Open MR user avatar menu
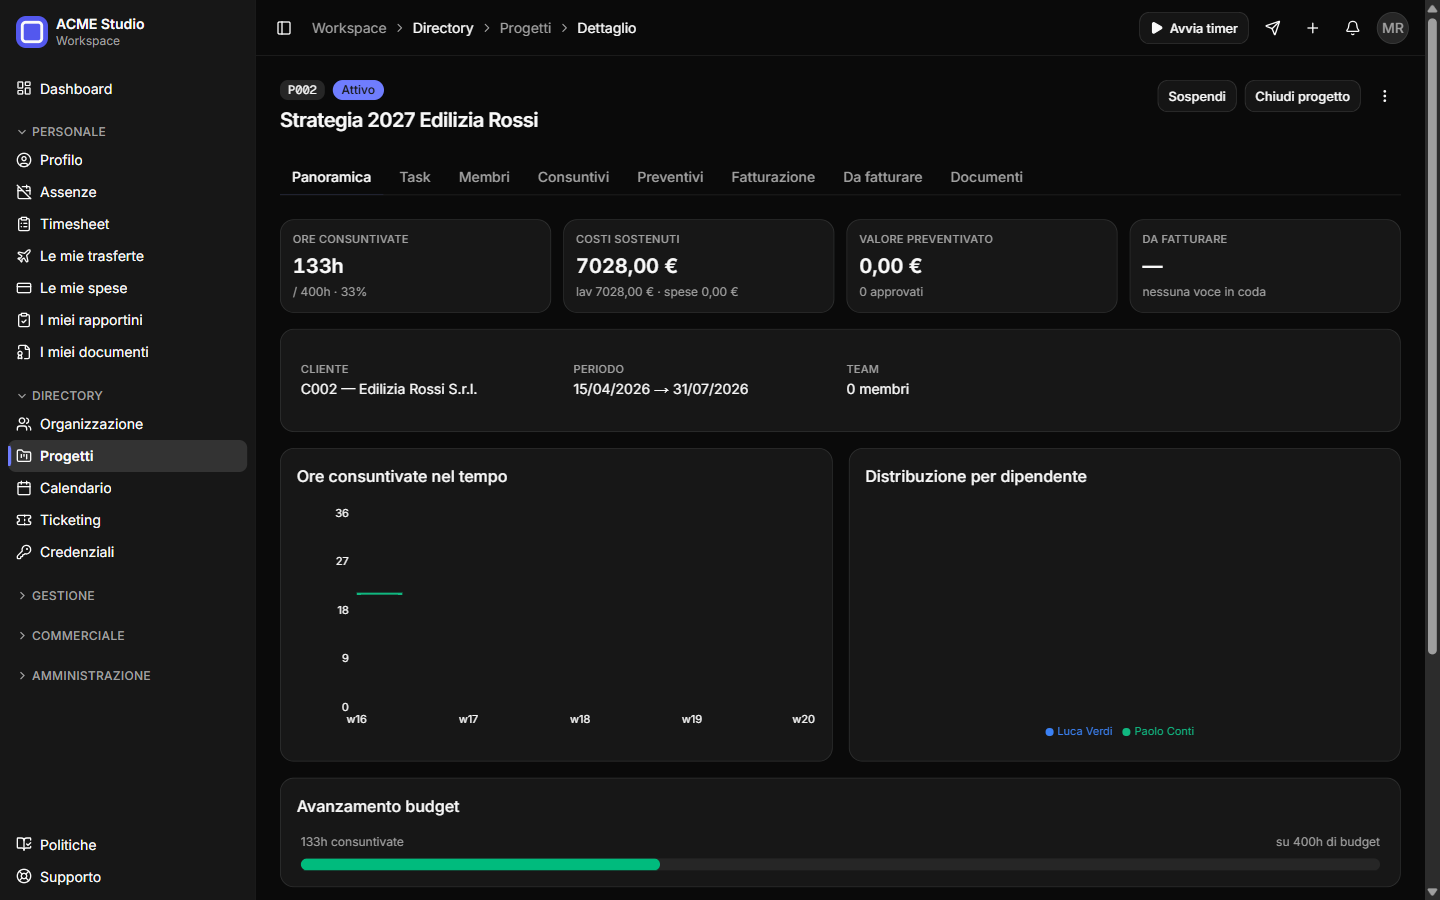This screenshot has height=900, width=1440. (1393, 28)
